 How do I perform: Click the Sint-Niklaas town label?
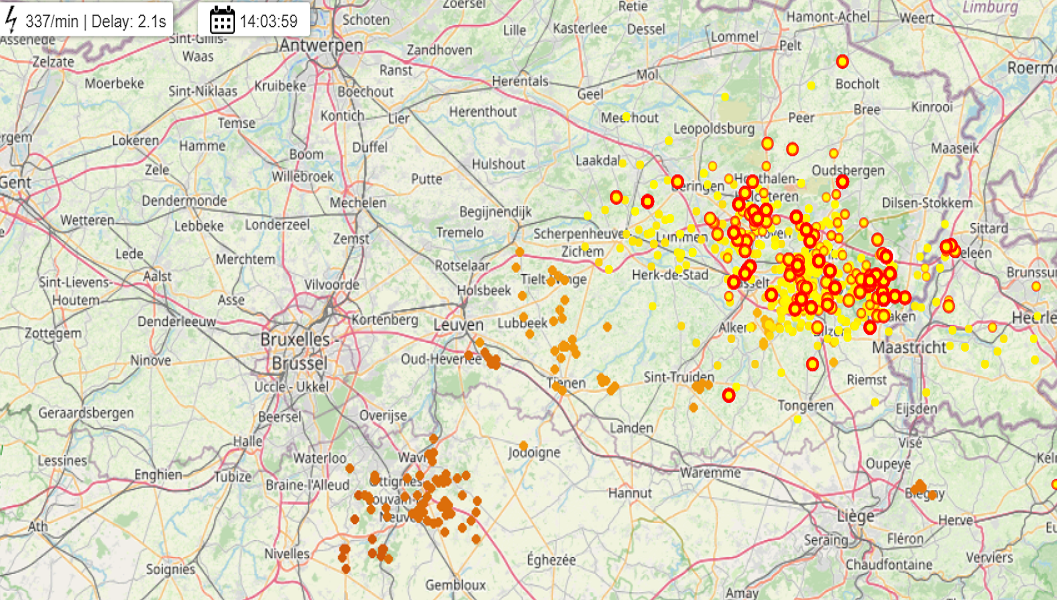[x=203, y=91]
